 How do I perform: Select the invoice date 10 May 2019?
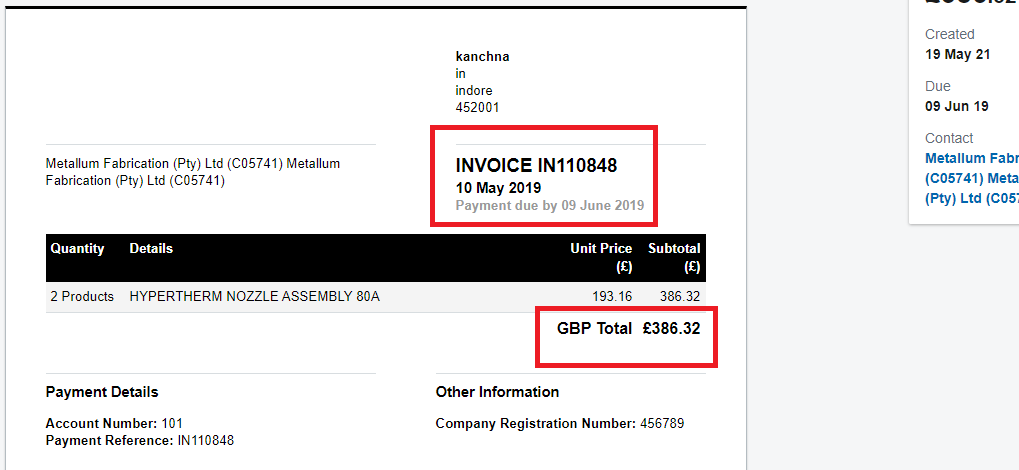pyautogui.click(x=498, y=188)
